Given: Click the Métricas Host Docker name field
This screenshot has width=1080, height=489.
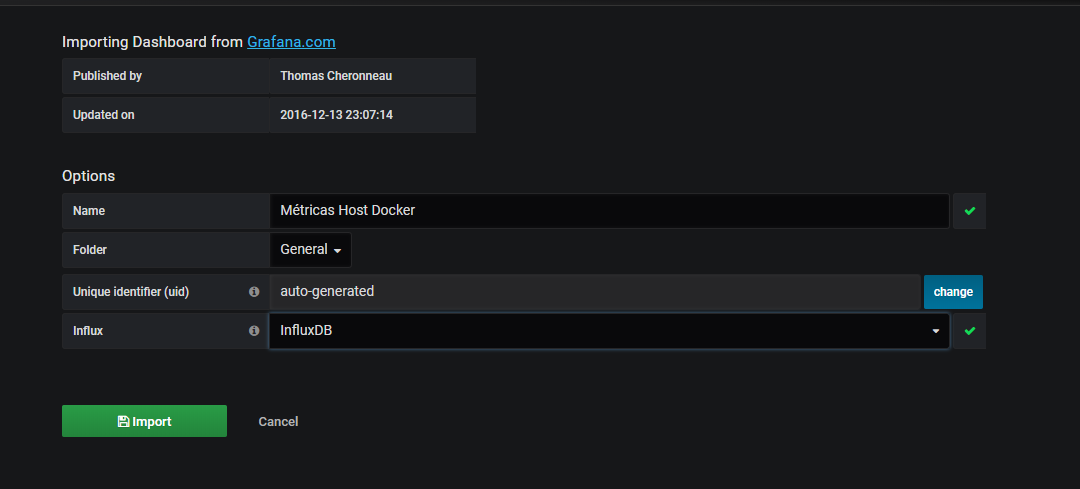Looking at the screenshot, I should tap(610, 211).
